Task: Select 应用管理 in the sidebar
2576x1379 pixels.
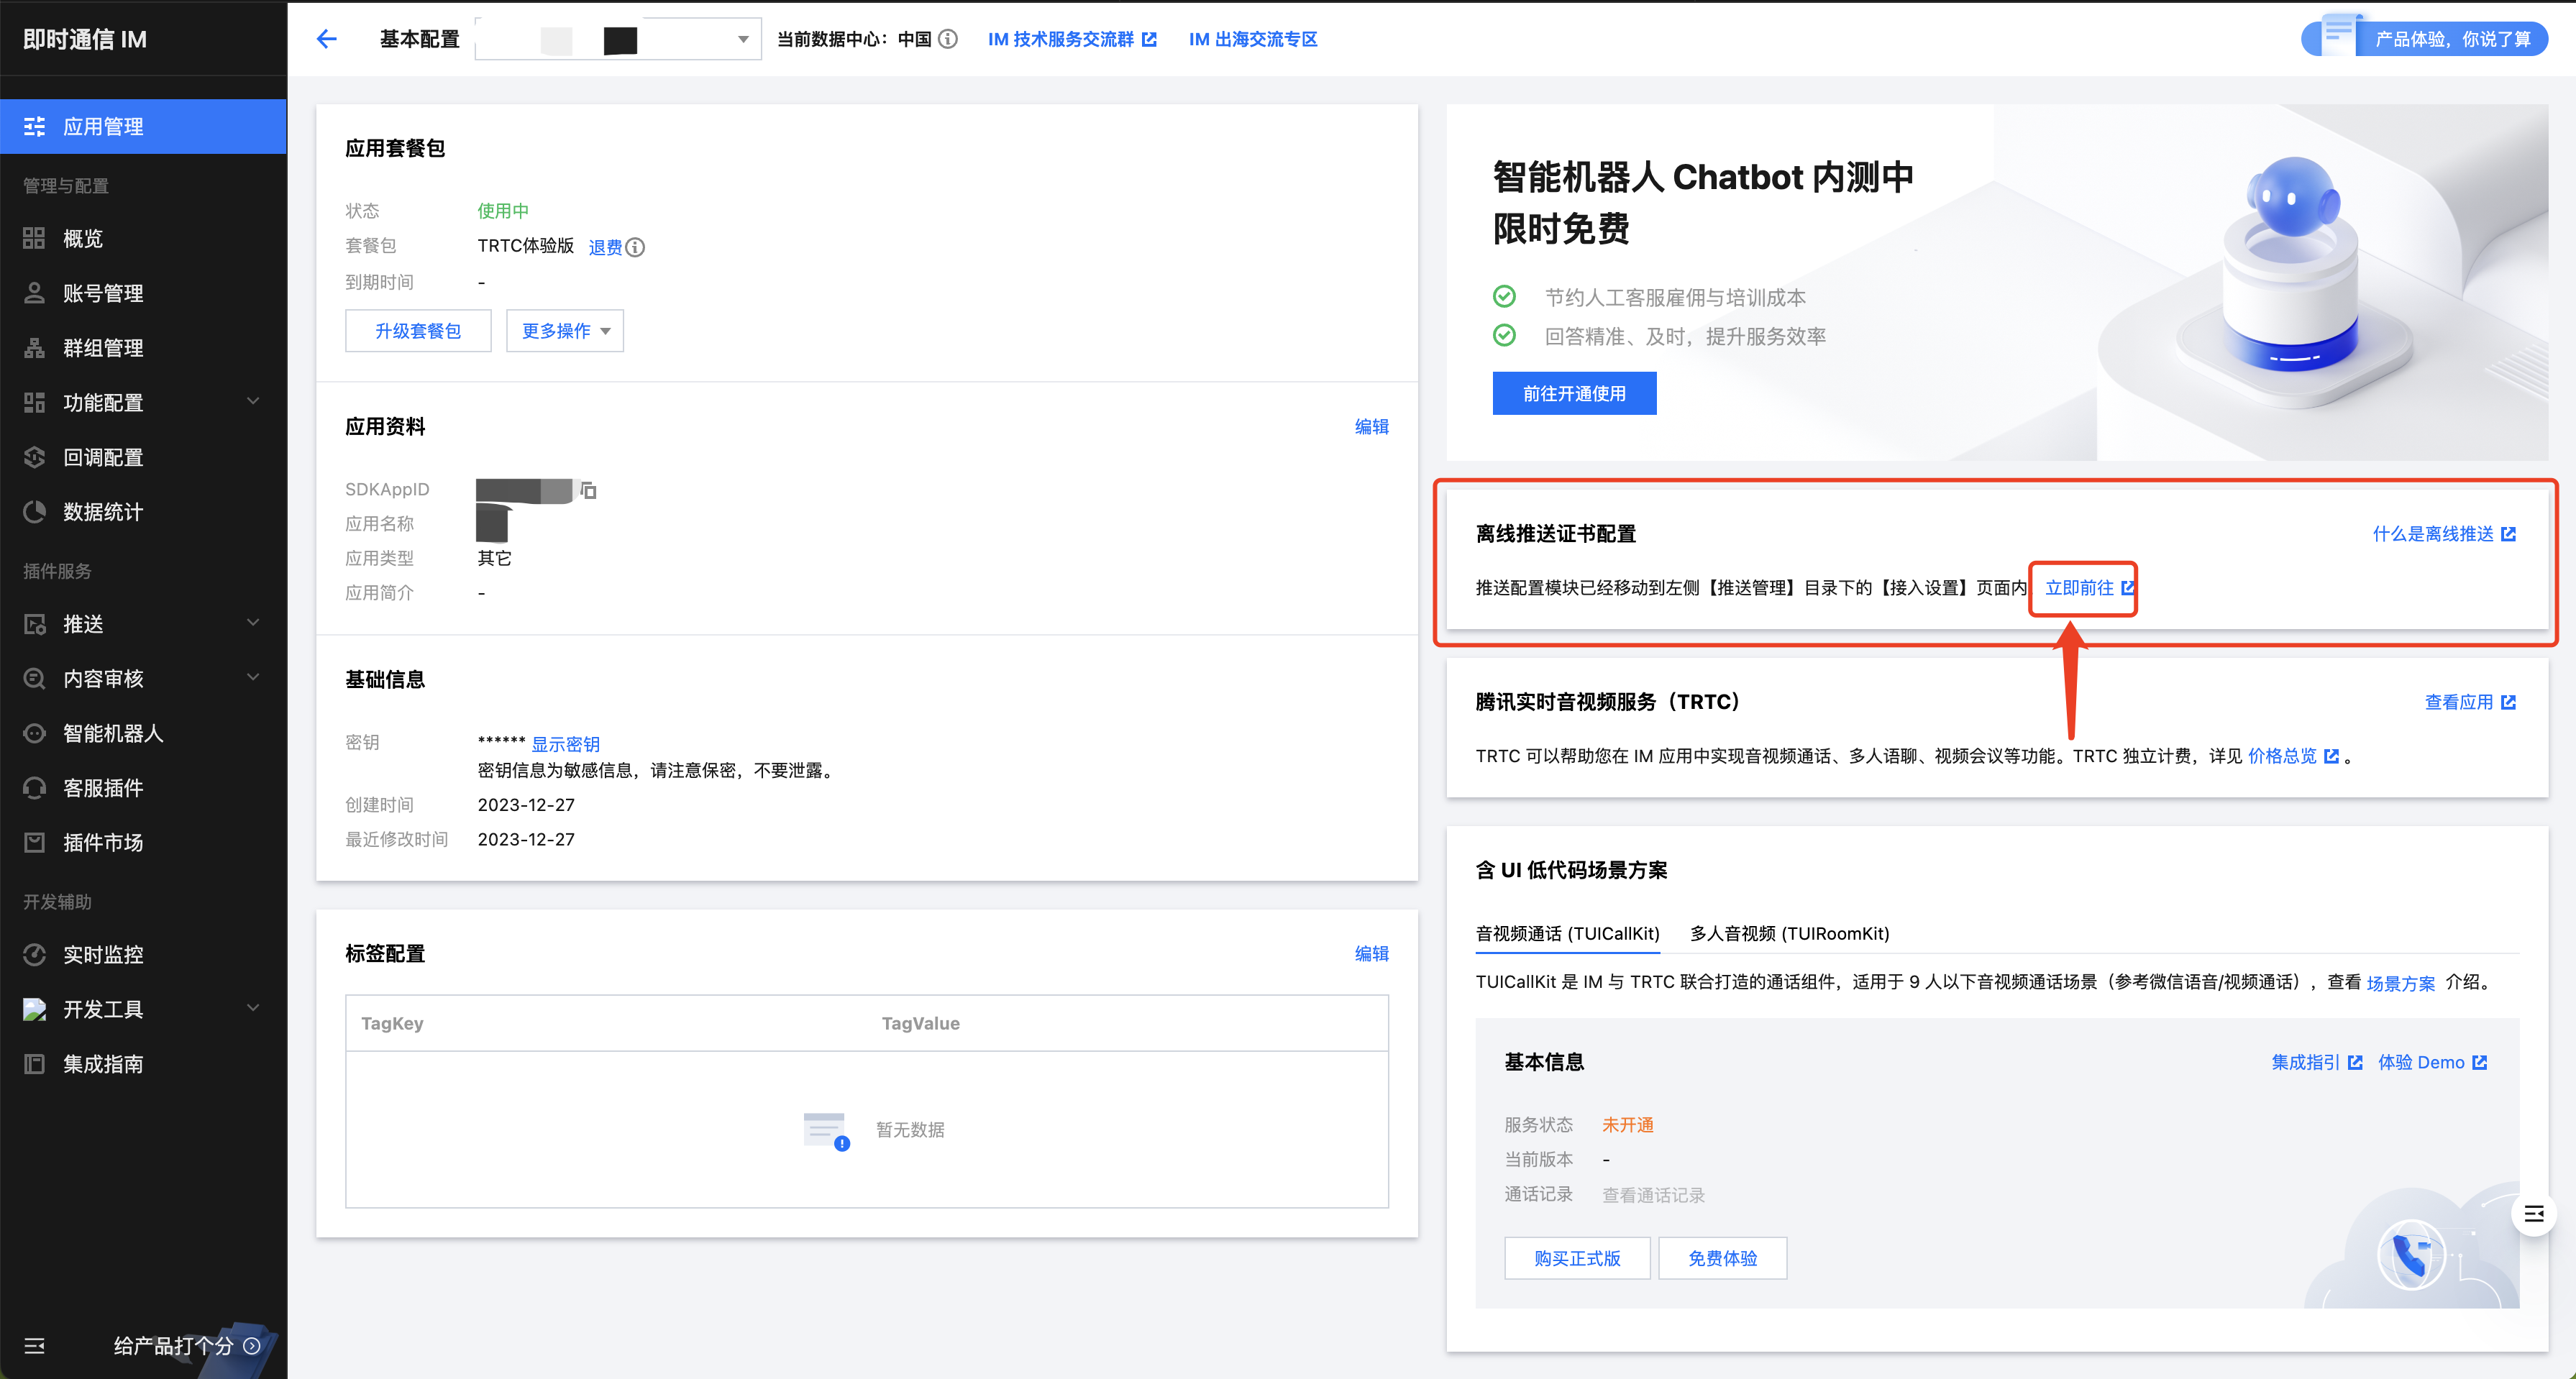Action: click(x=143, y=126)
